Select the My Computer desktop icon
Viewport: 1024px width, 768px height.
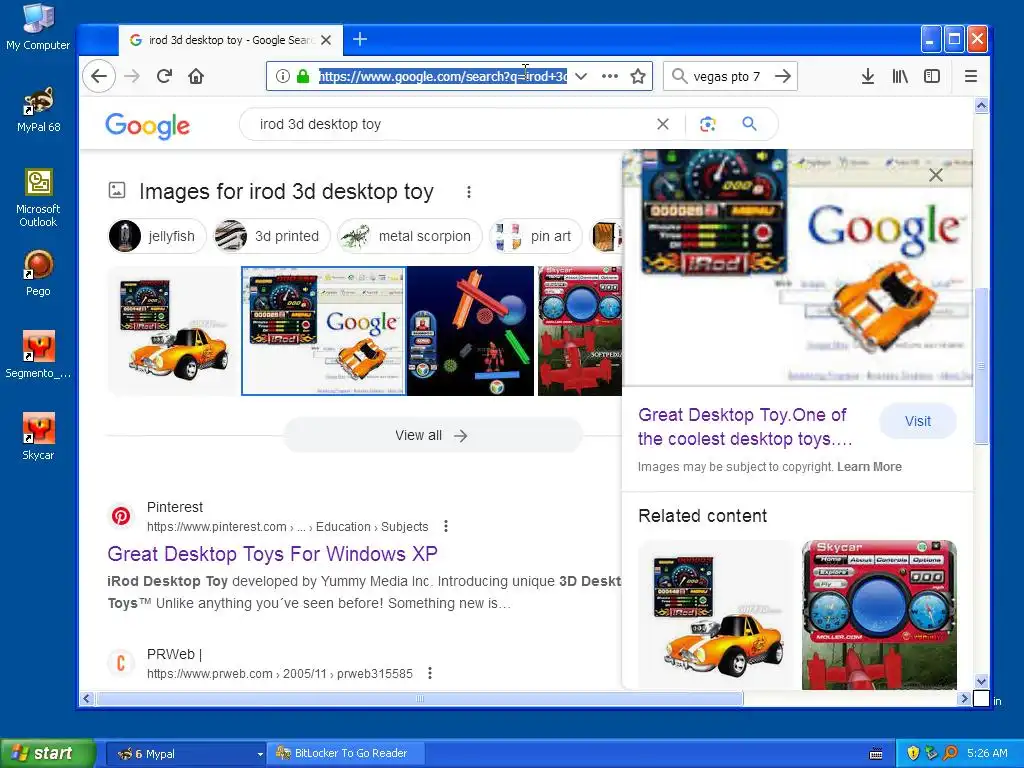coord(38,27)
